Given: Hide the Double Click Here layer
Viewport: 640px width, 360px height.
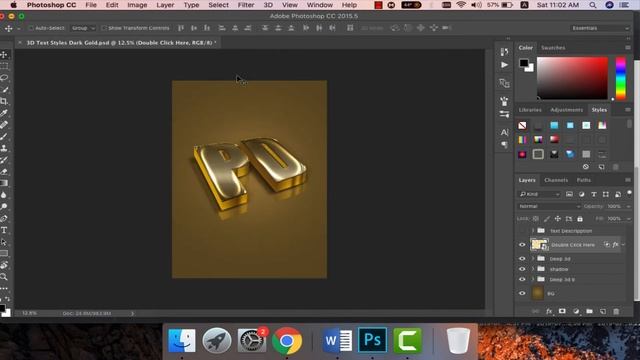Looking at the screenshot, I should [x=522, y=245].
